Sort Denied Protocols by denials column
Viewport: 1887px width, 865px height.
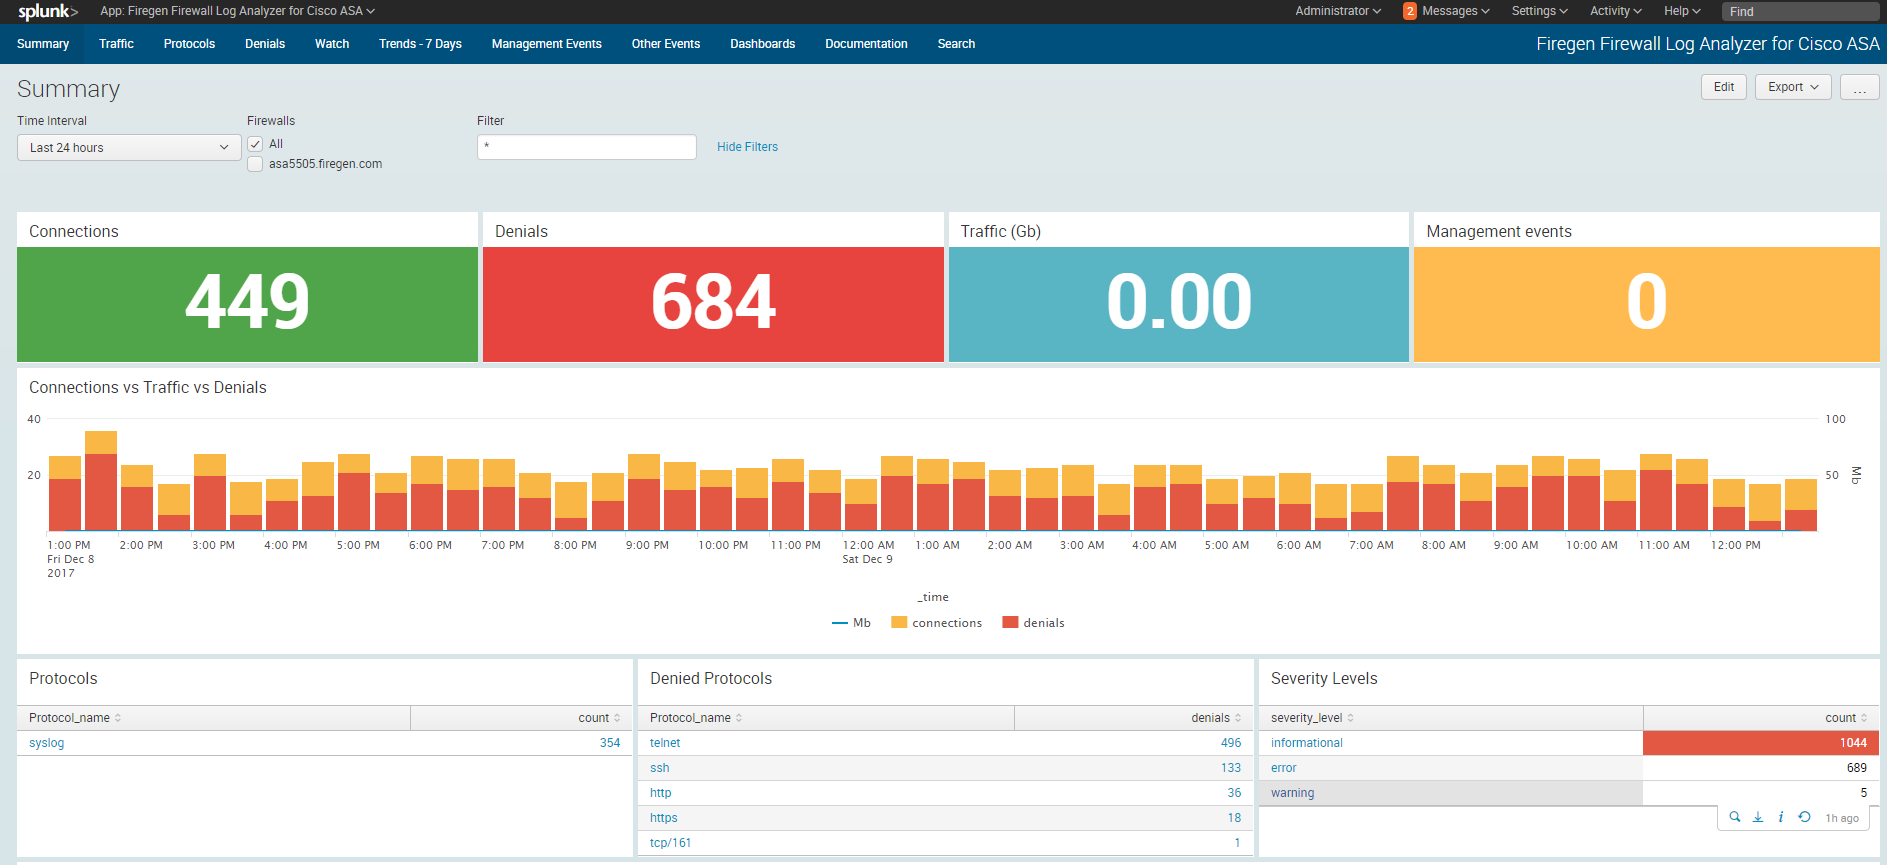1216,718
